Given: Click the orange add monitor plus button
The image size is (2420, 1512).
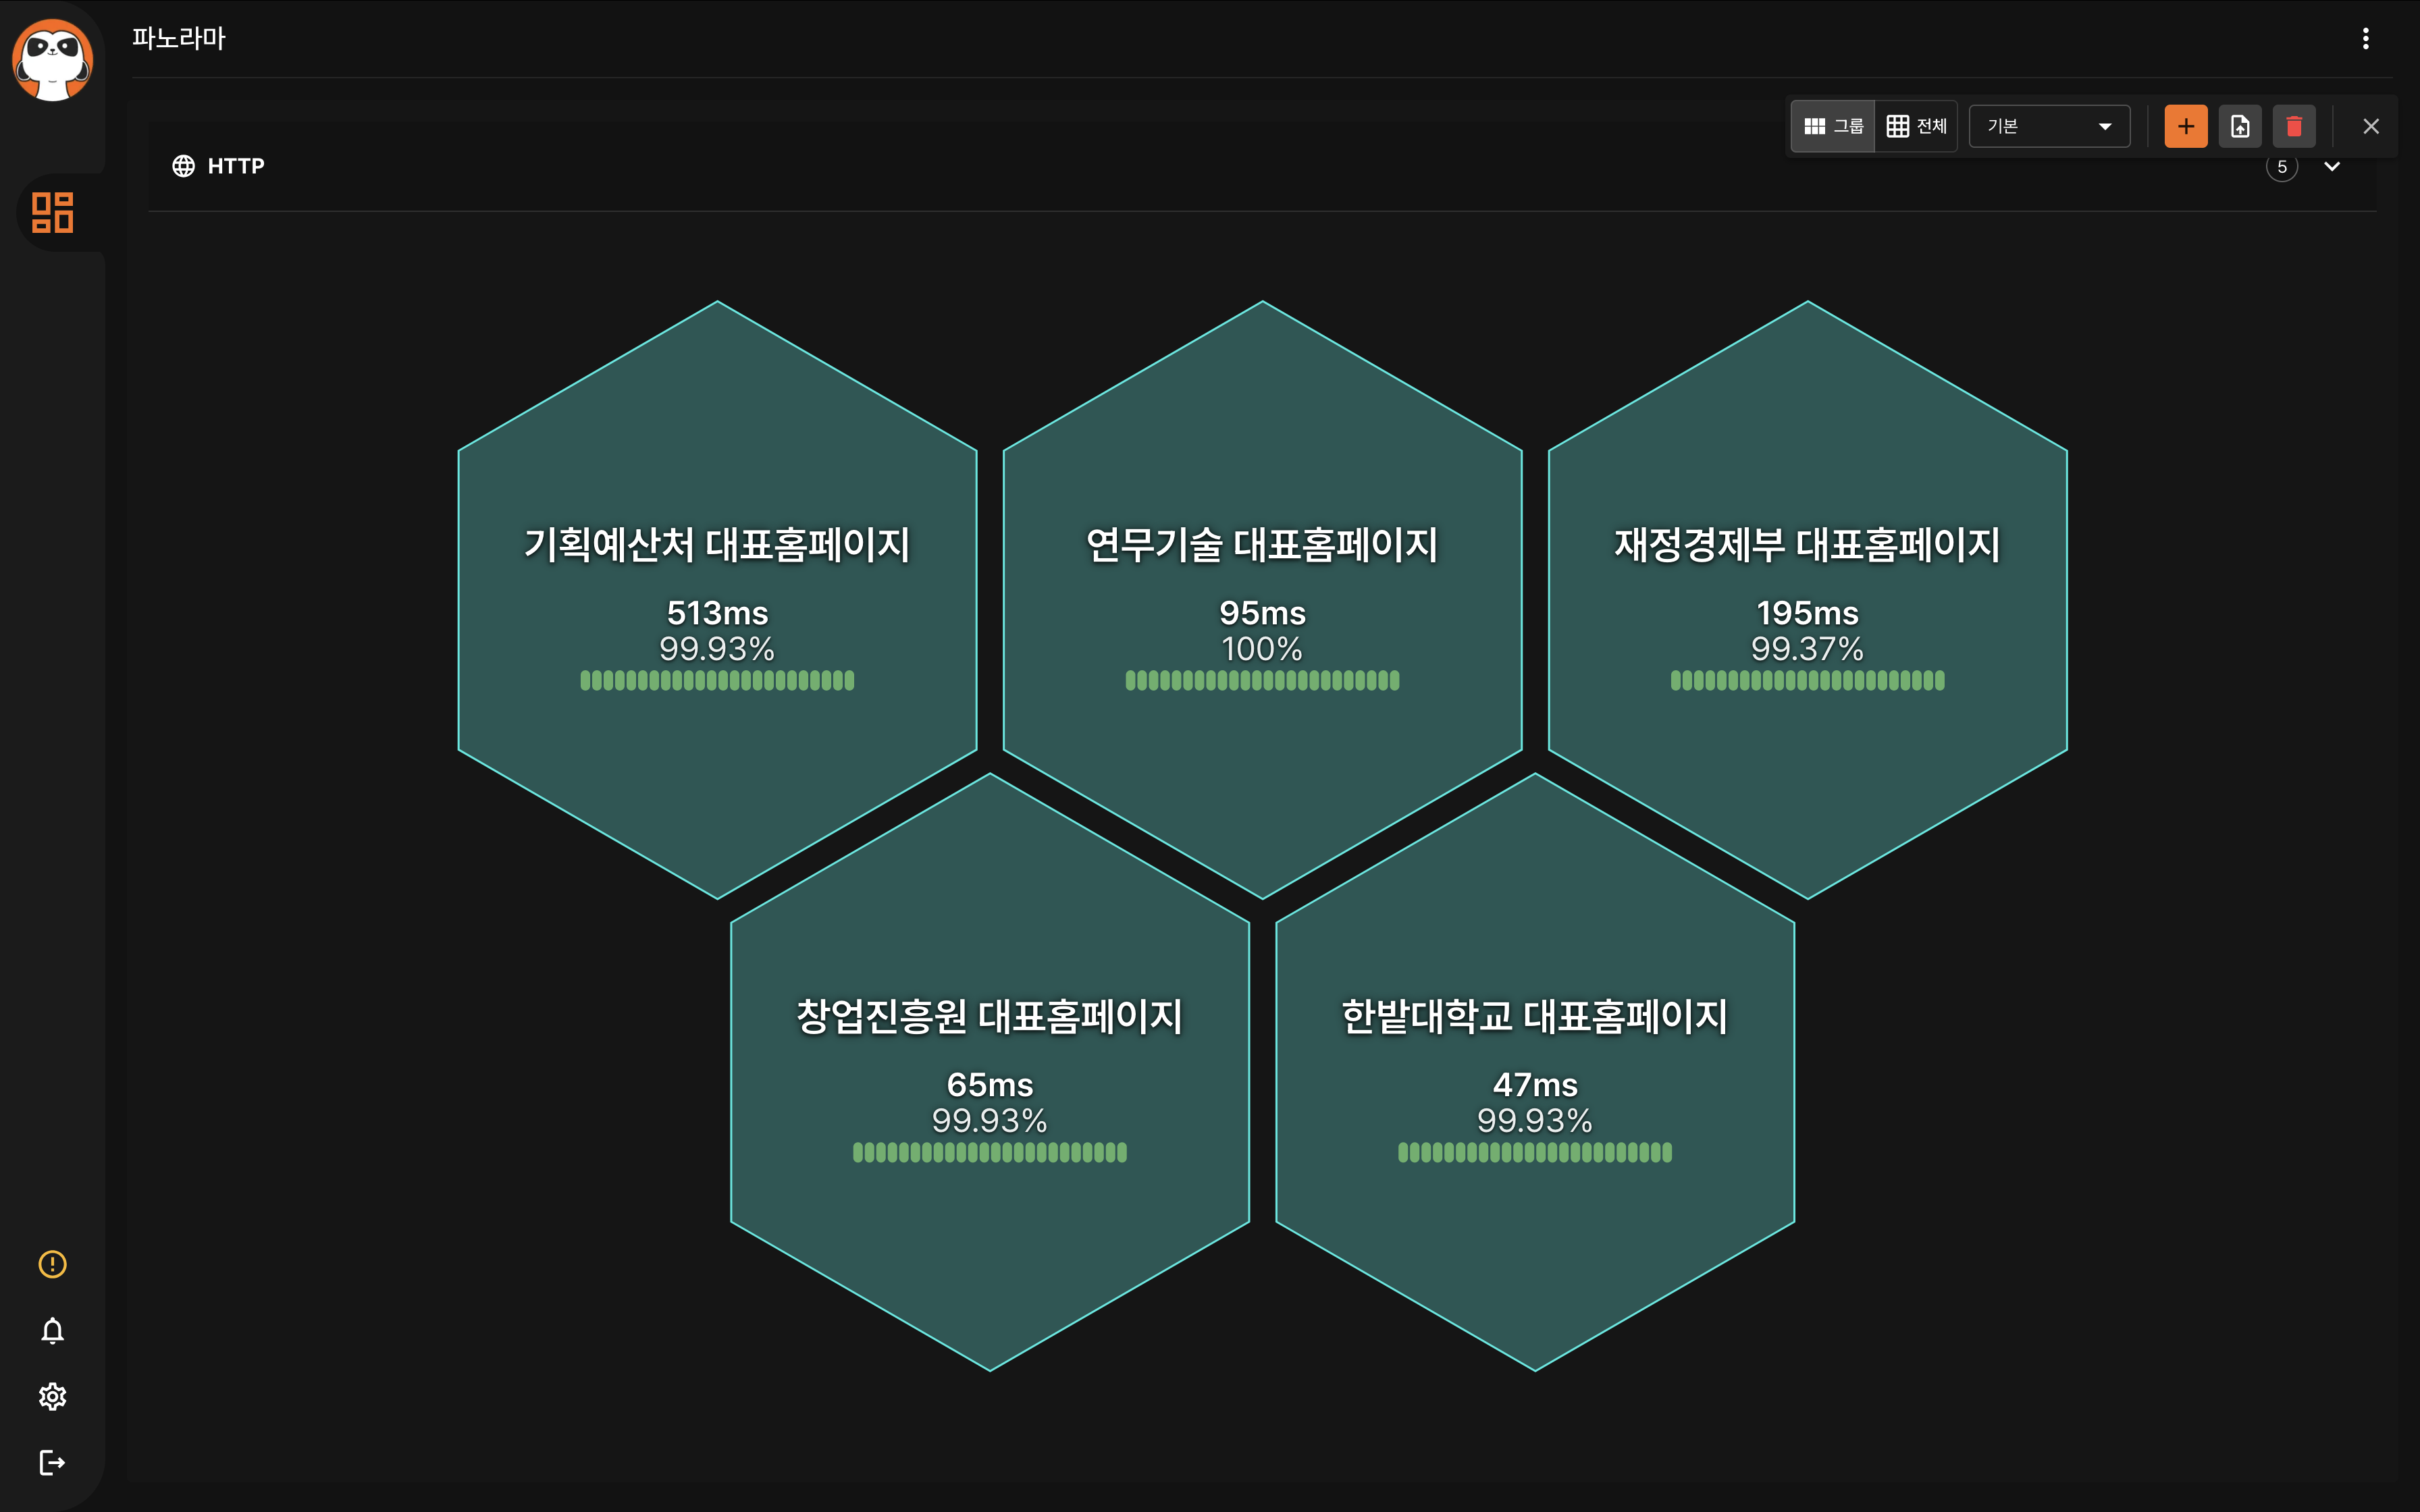Looking at the screenshot, I should coord(2185,126).
